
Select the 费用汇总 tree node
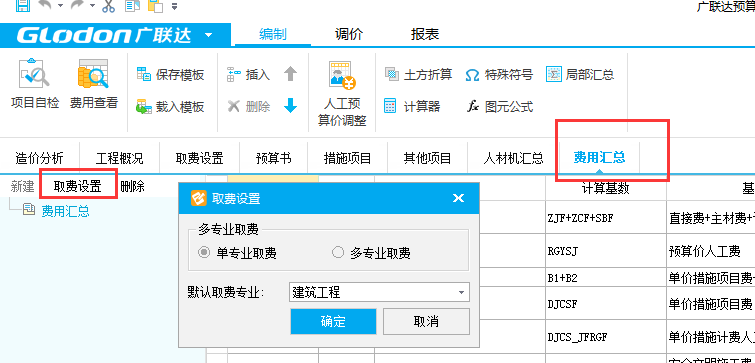click(65, 211)
